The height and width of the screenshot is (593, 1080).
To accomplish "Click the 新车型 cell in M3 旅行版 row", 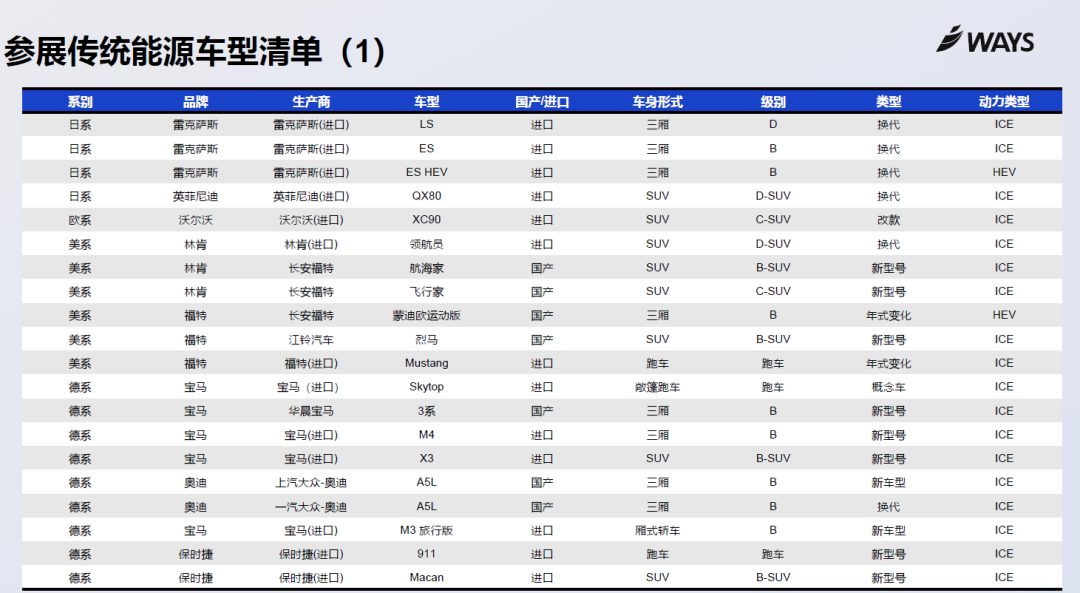I will click(889, 530).
